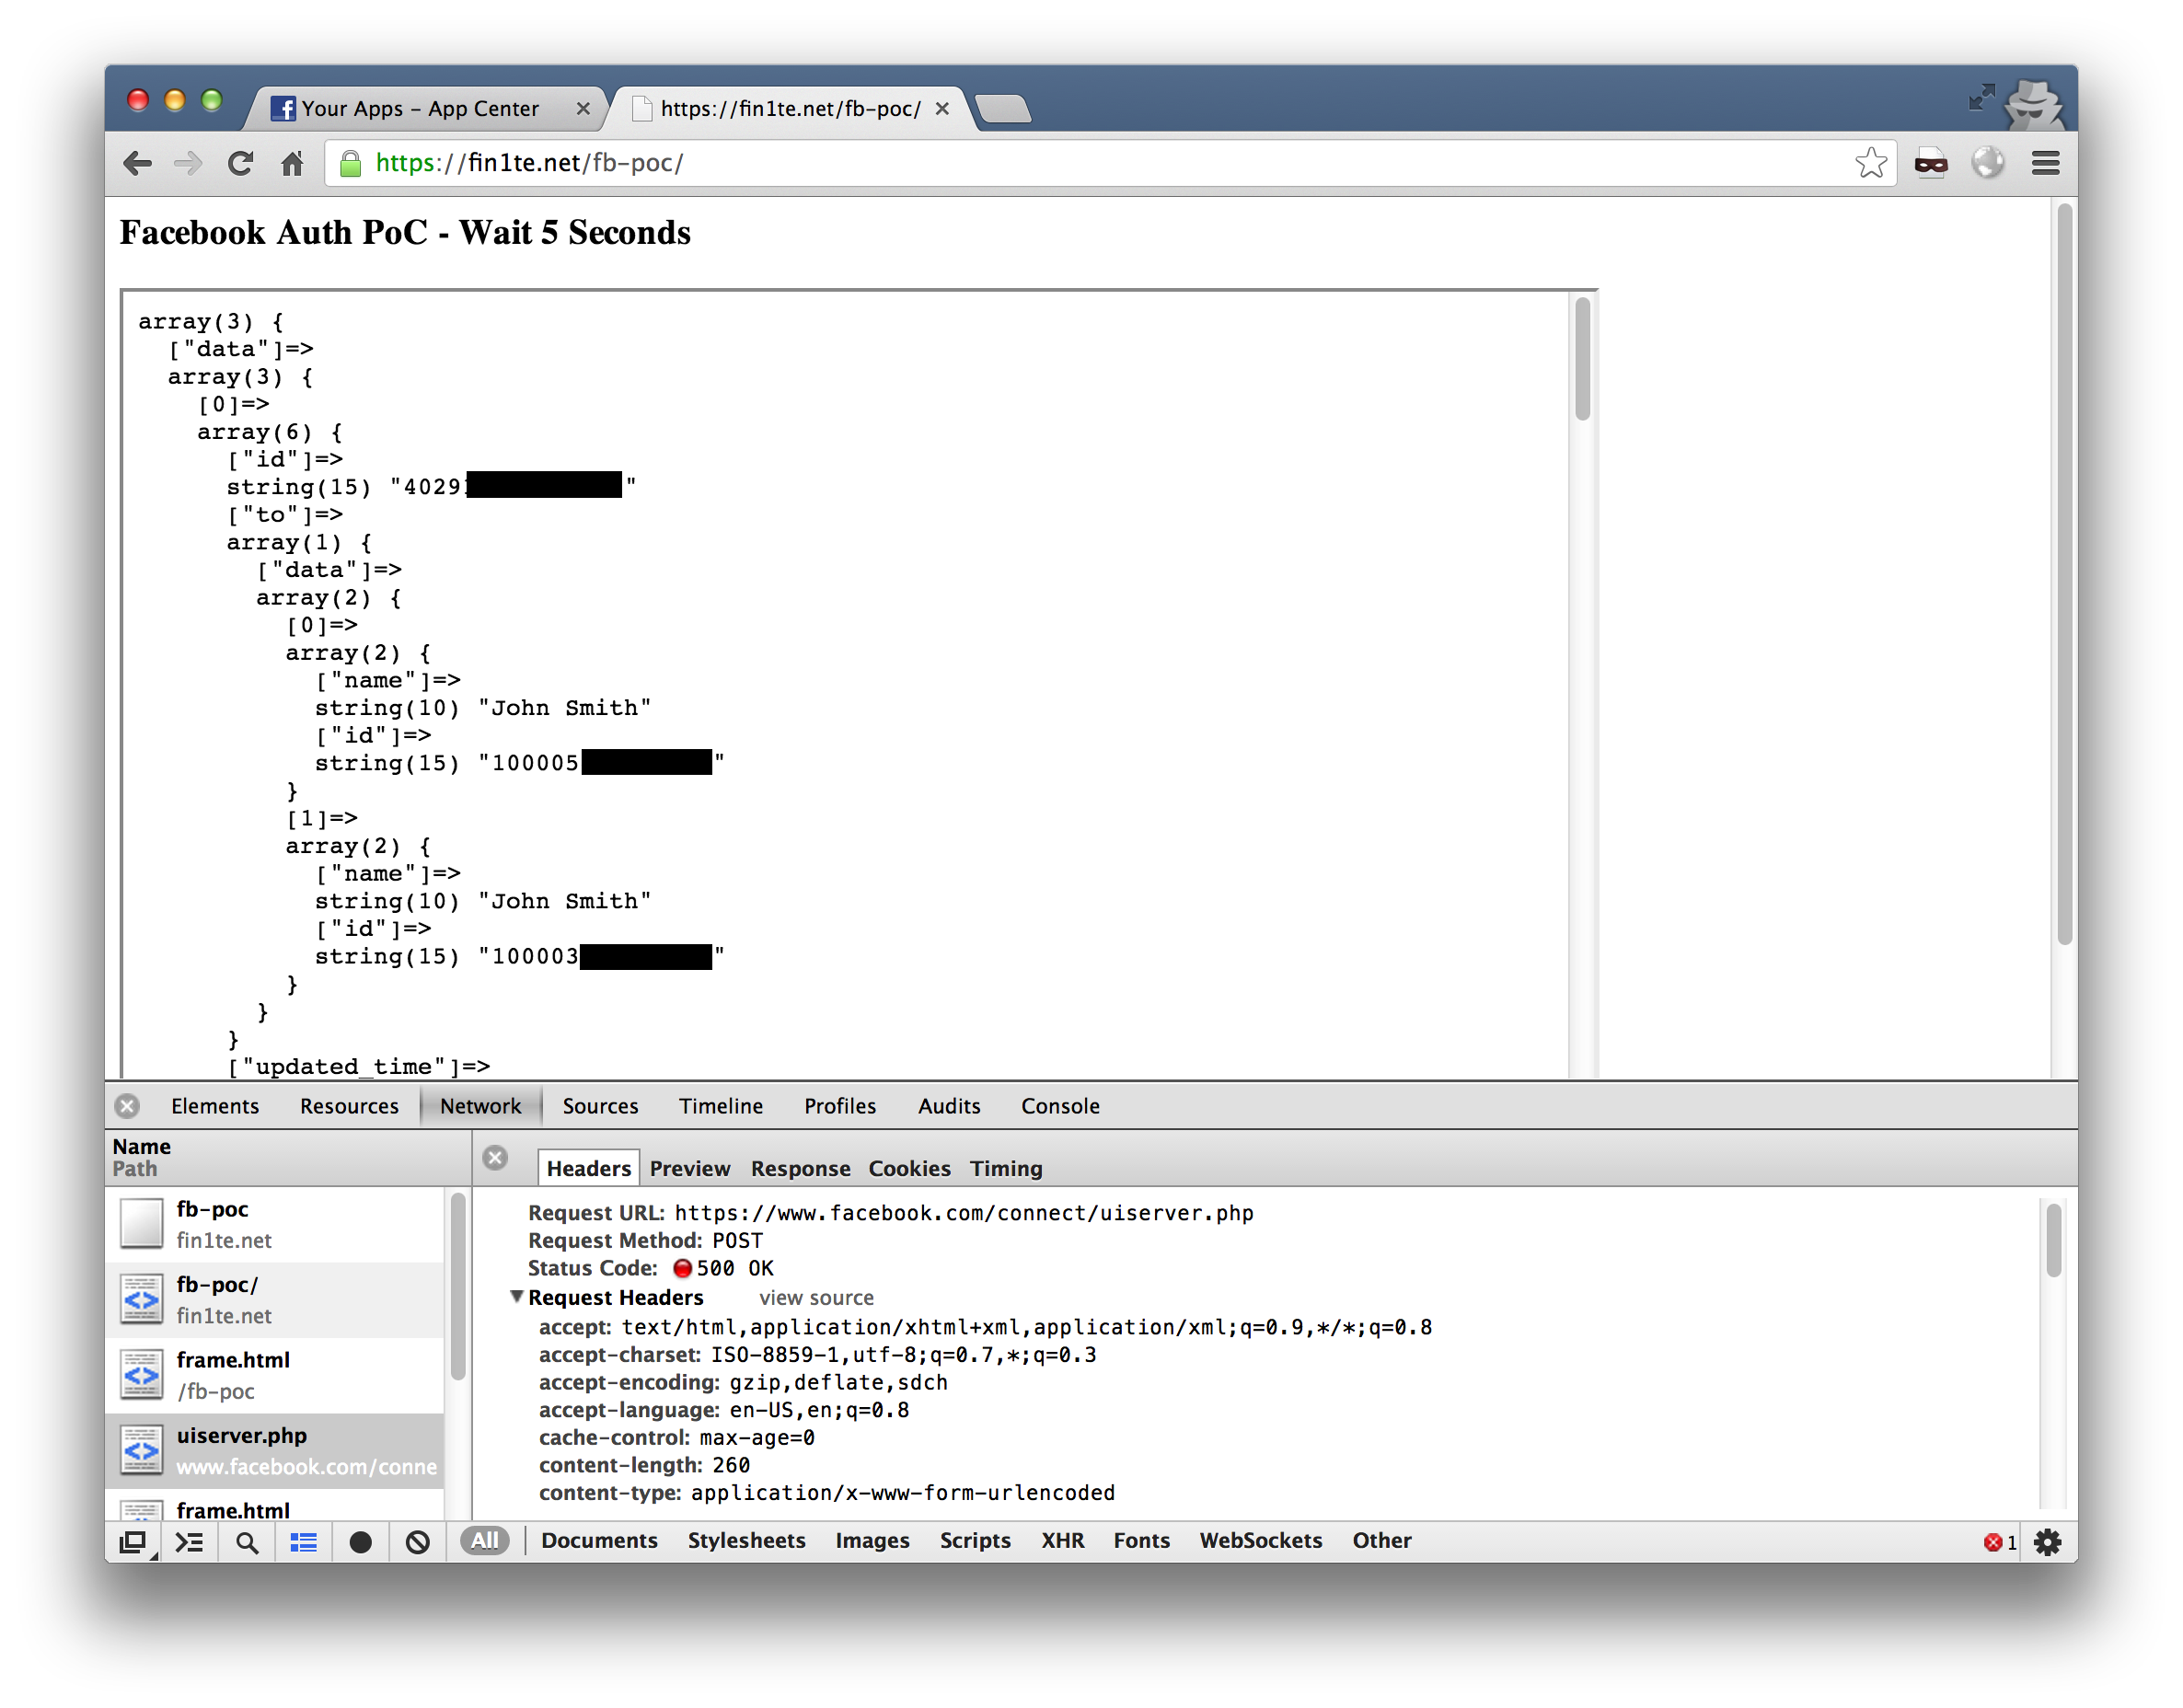
Task: Click the main page vertical scrollbar
Action: tap(2064, 575)
